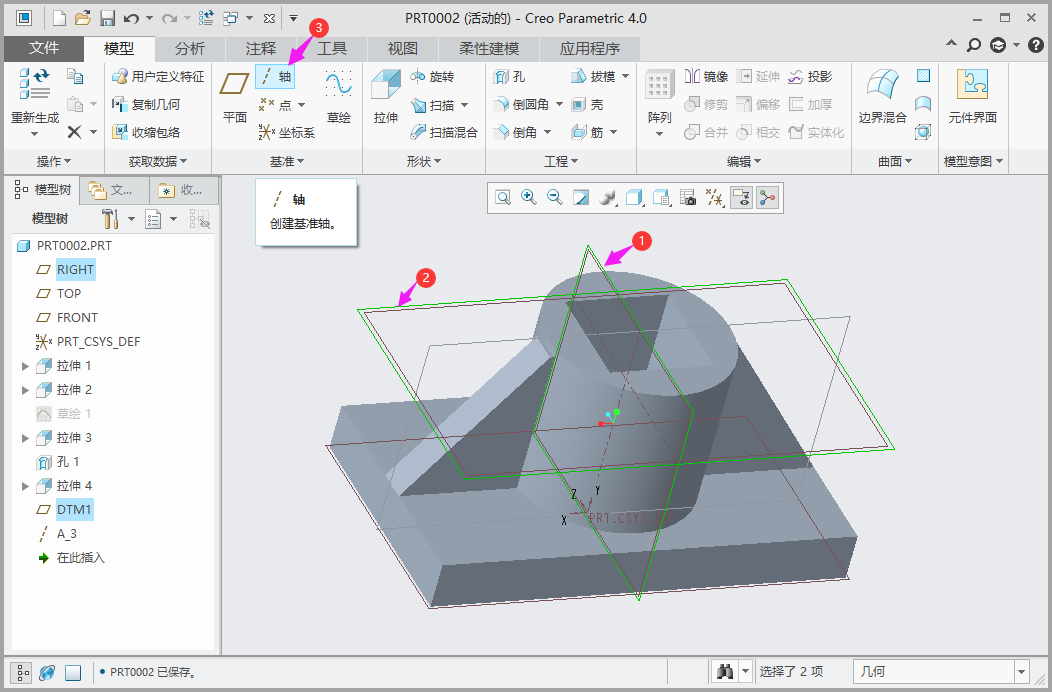Click the 镜像 (mirror) tool
This screenshot has width=1052, height=692.
pyautogui.click(x=706, y=77)
